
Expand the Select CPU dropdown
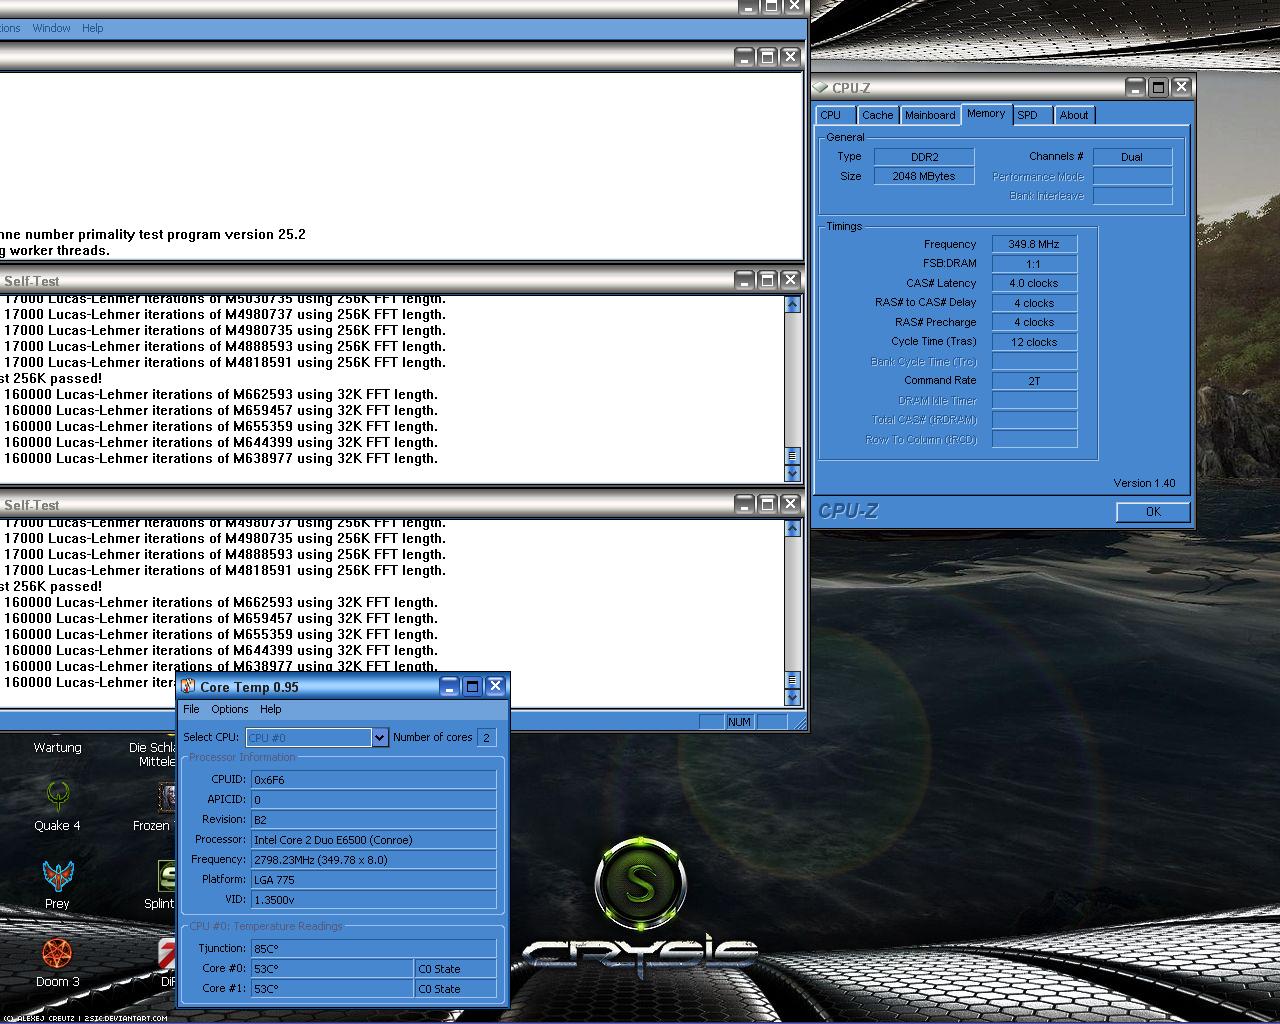[379, 737]
